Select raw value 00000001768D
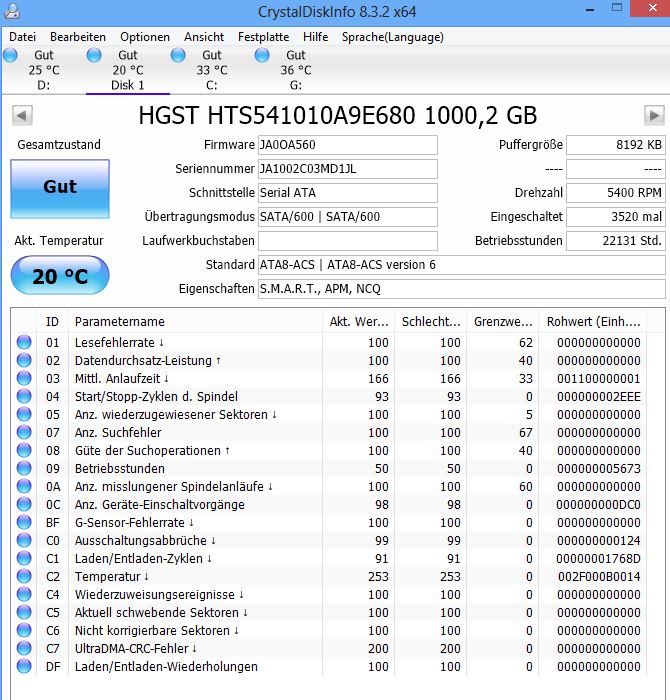The image size is (670, 700). 599,558
